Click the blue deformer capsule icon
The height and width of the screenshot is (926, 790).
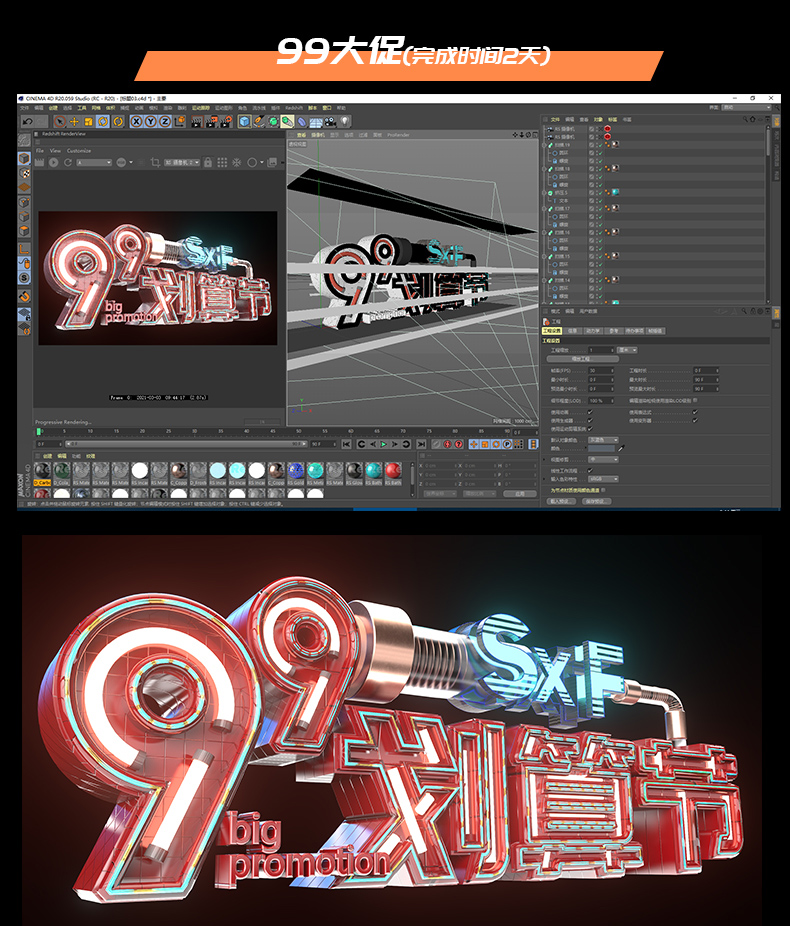click(x=302, y=122)
